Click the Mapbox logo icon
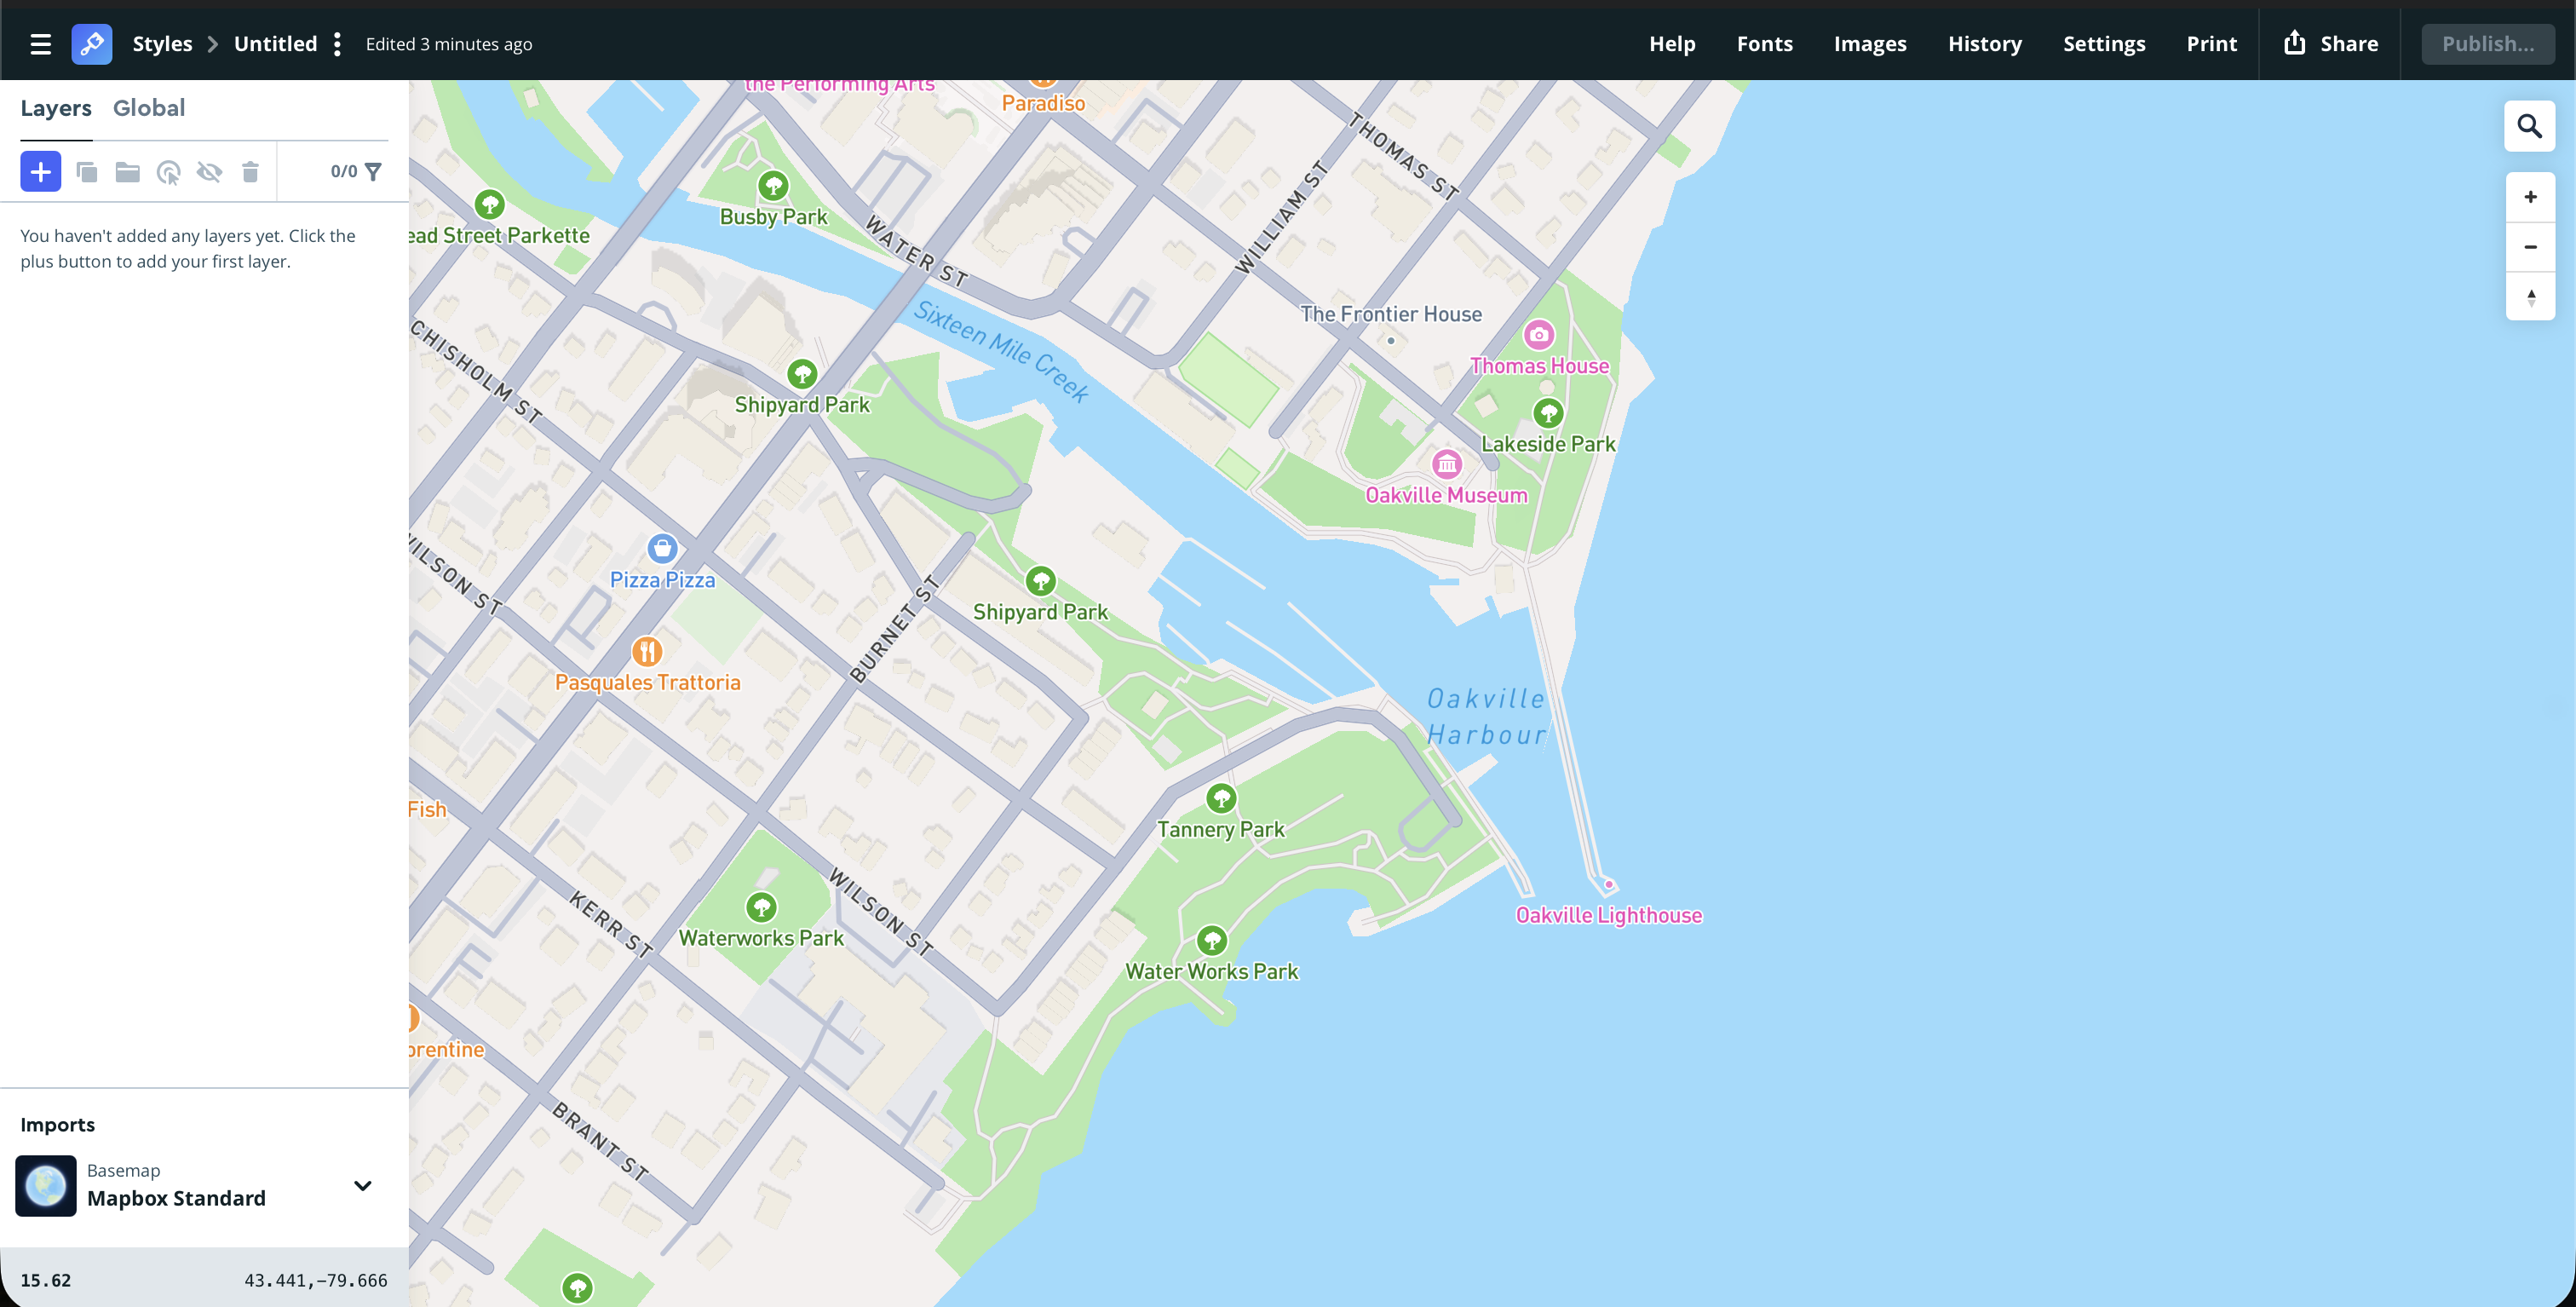This screenshot has height=1307, width=2576. pos(91,43)
